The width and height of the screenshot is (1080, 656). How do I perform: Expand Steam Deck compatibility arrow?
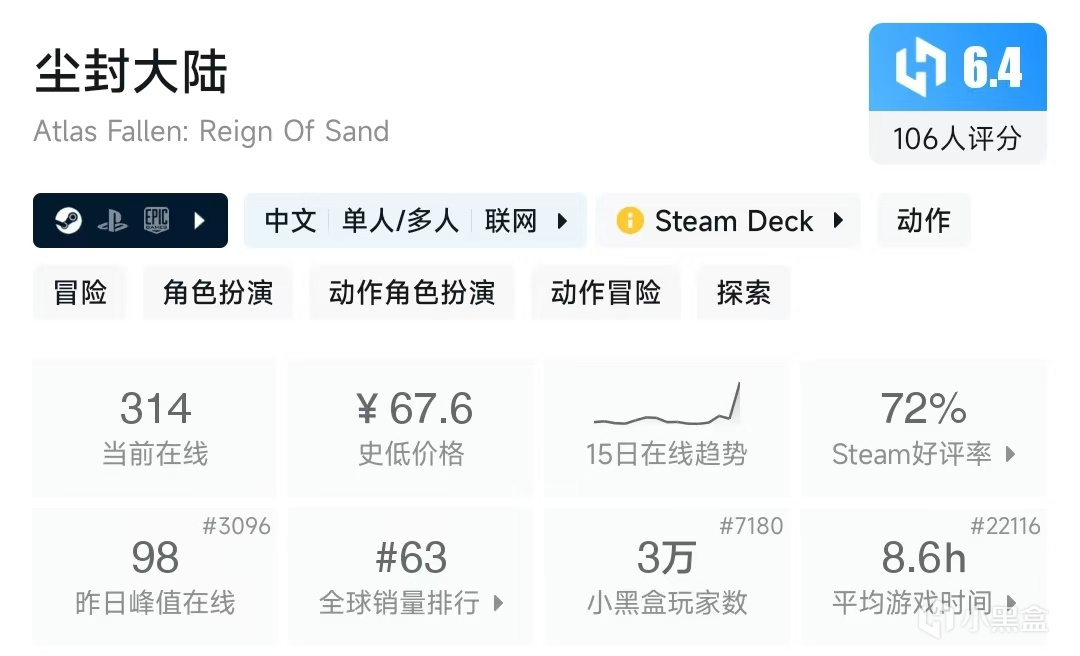838,221
